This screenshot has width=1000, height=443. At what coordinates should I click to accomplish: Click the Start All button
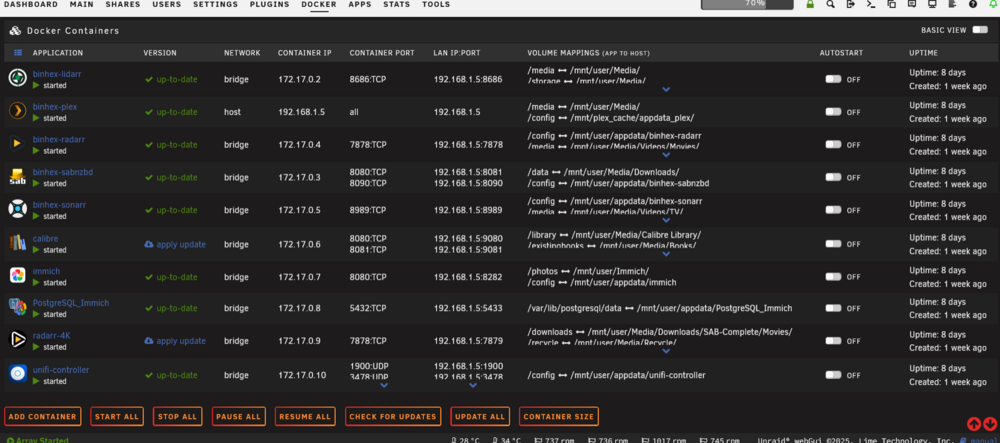click(x=117, y=416)
